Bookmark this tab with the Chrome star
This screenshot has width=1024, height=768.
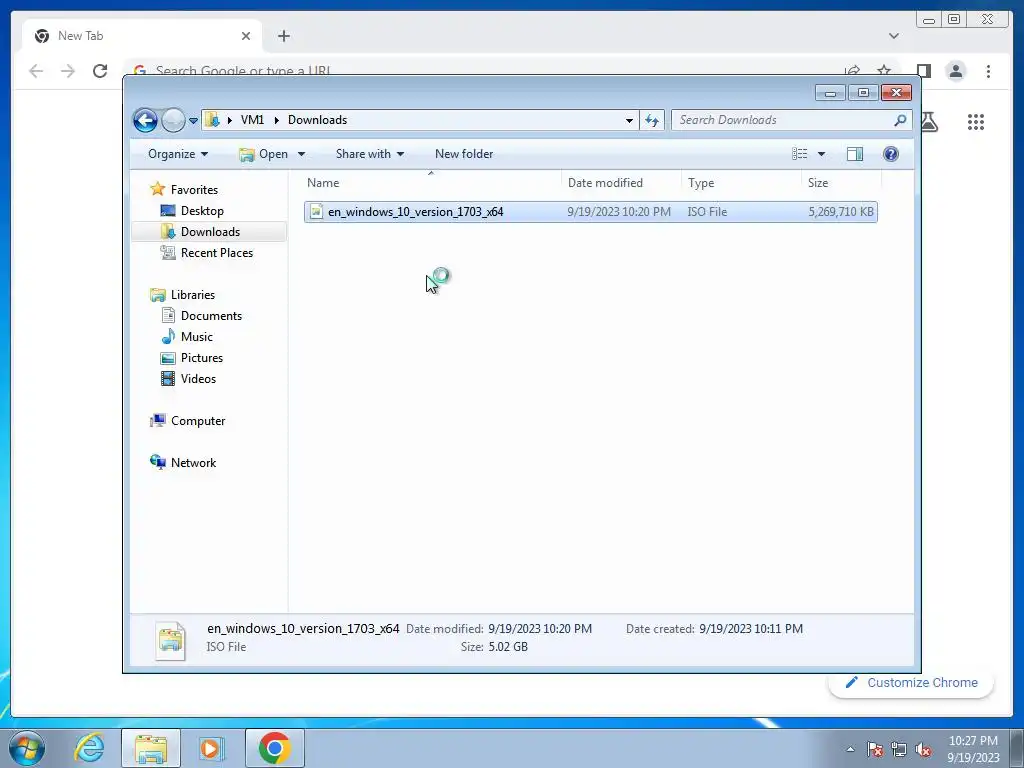click(884, 70)
